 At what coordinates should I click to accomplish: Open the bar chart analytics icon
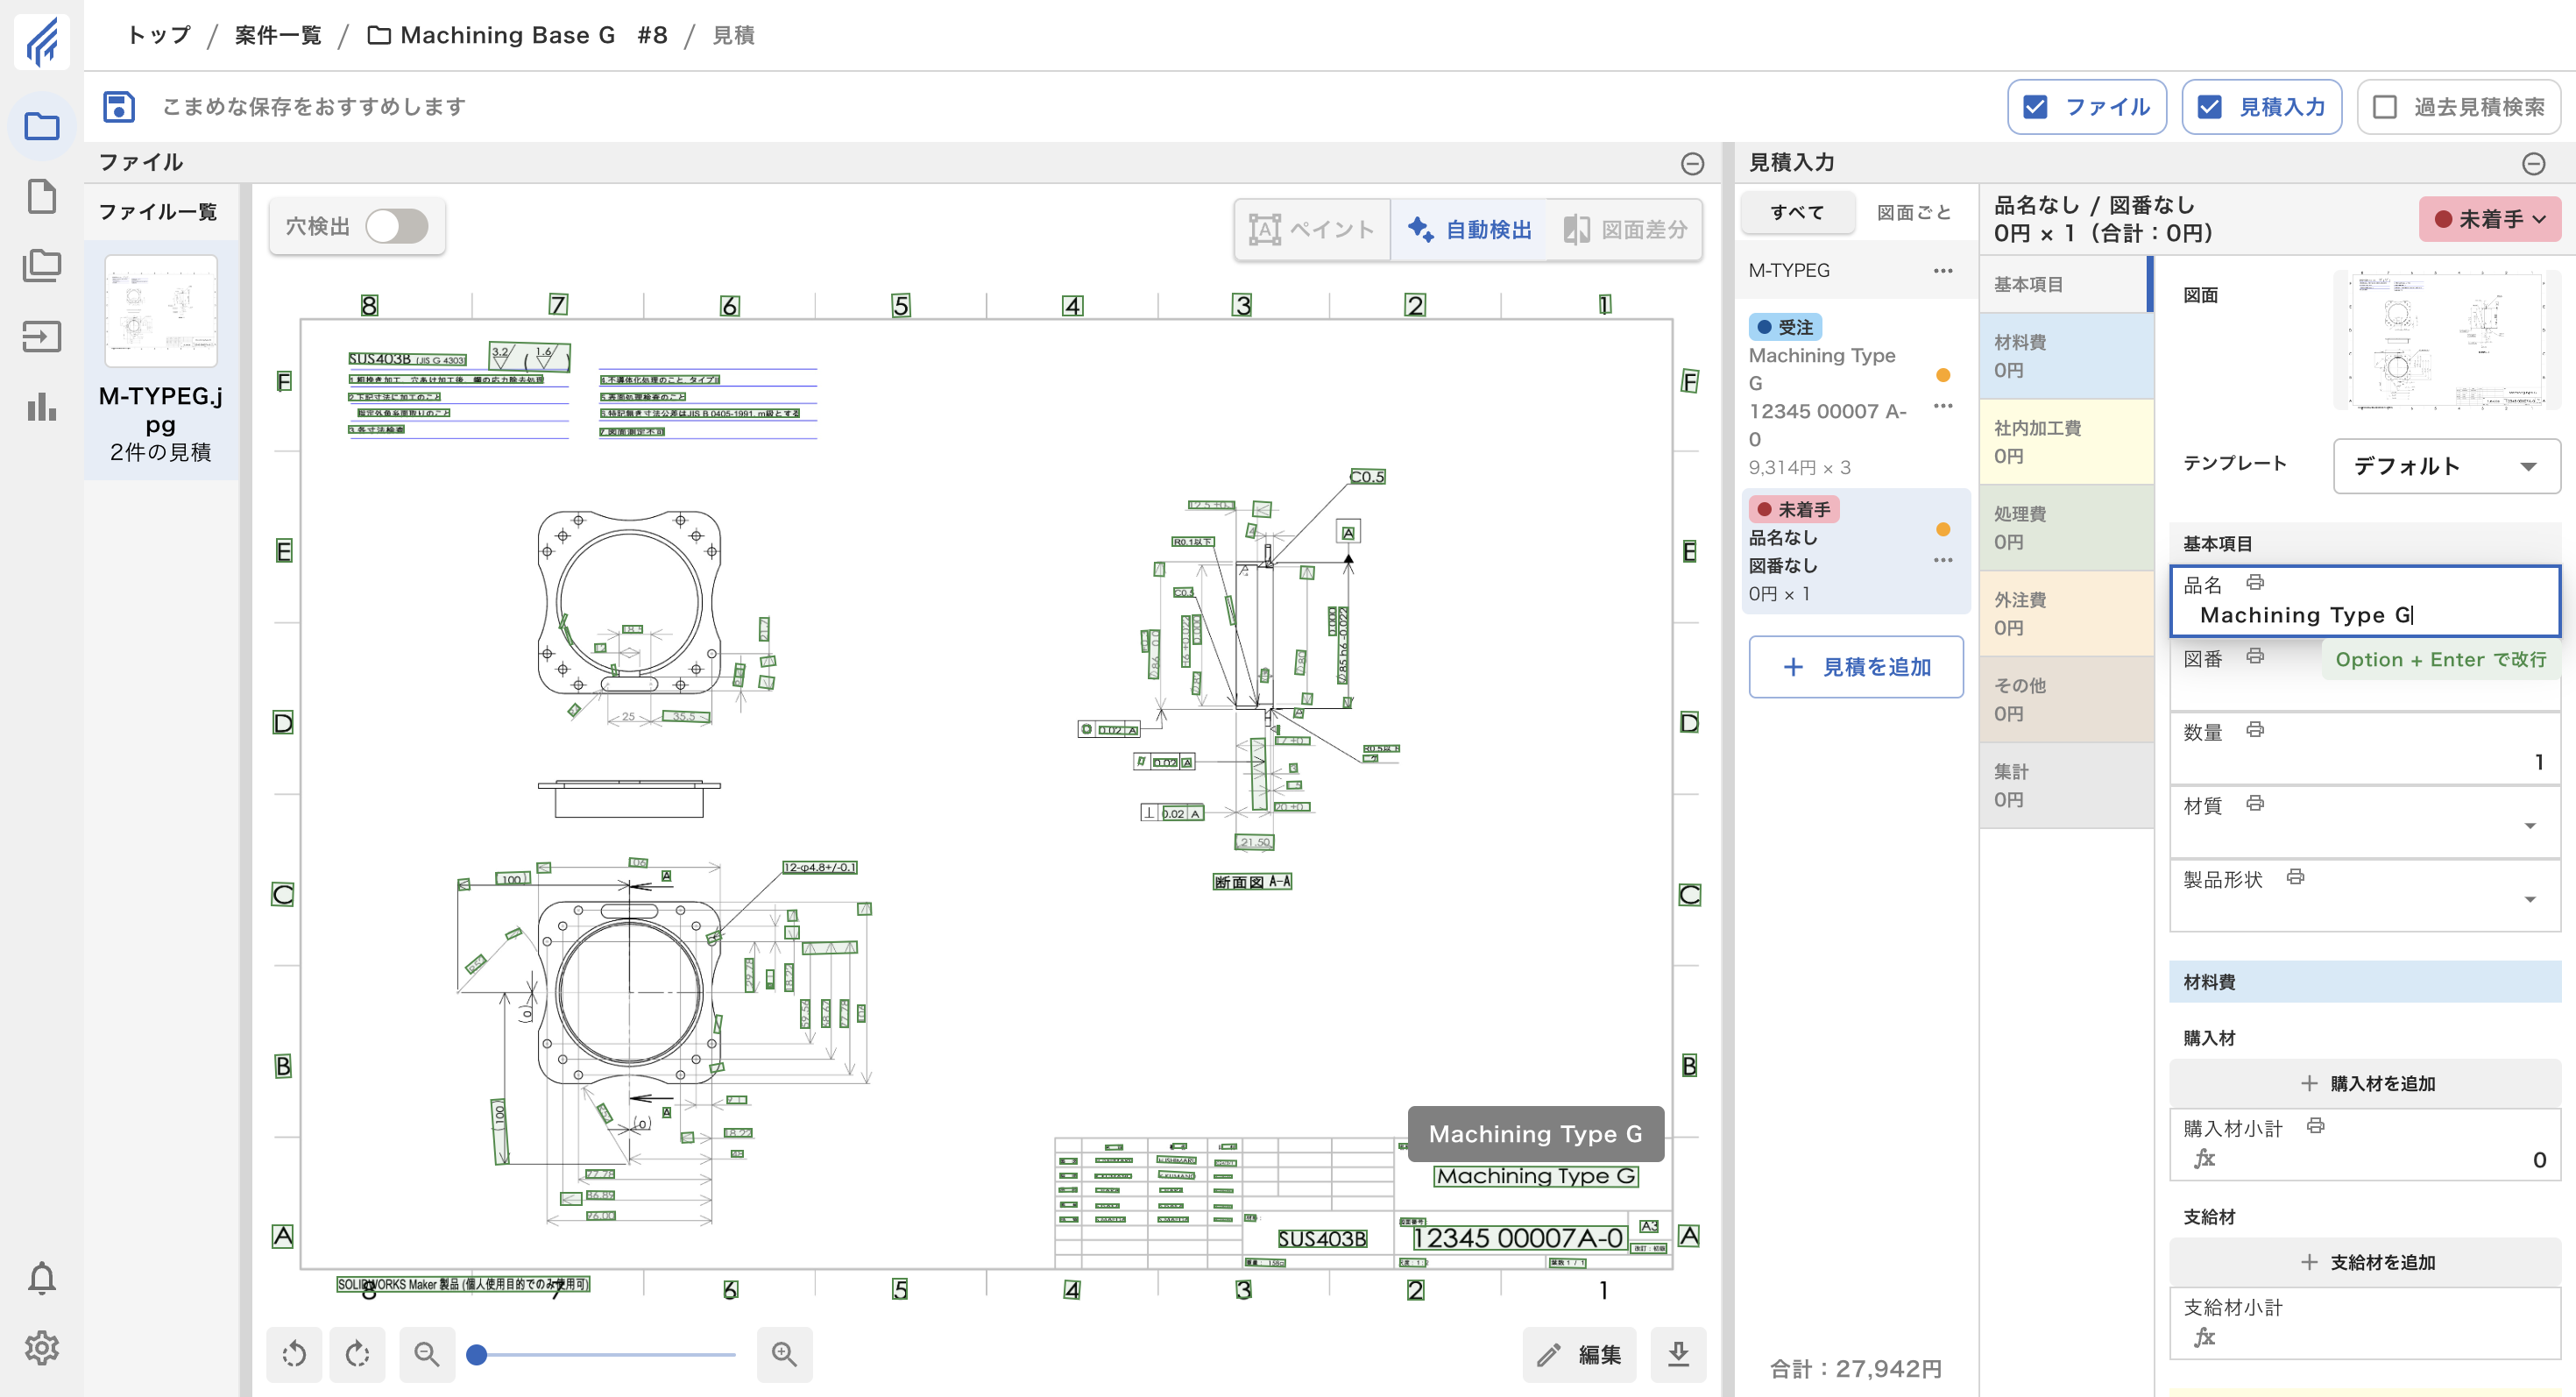click(42, 407)
